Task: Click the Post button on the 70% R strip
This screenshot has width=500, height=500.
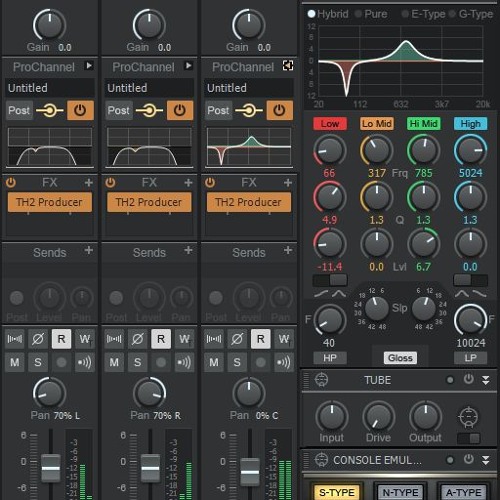Action: click(118, 110)
